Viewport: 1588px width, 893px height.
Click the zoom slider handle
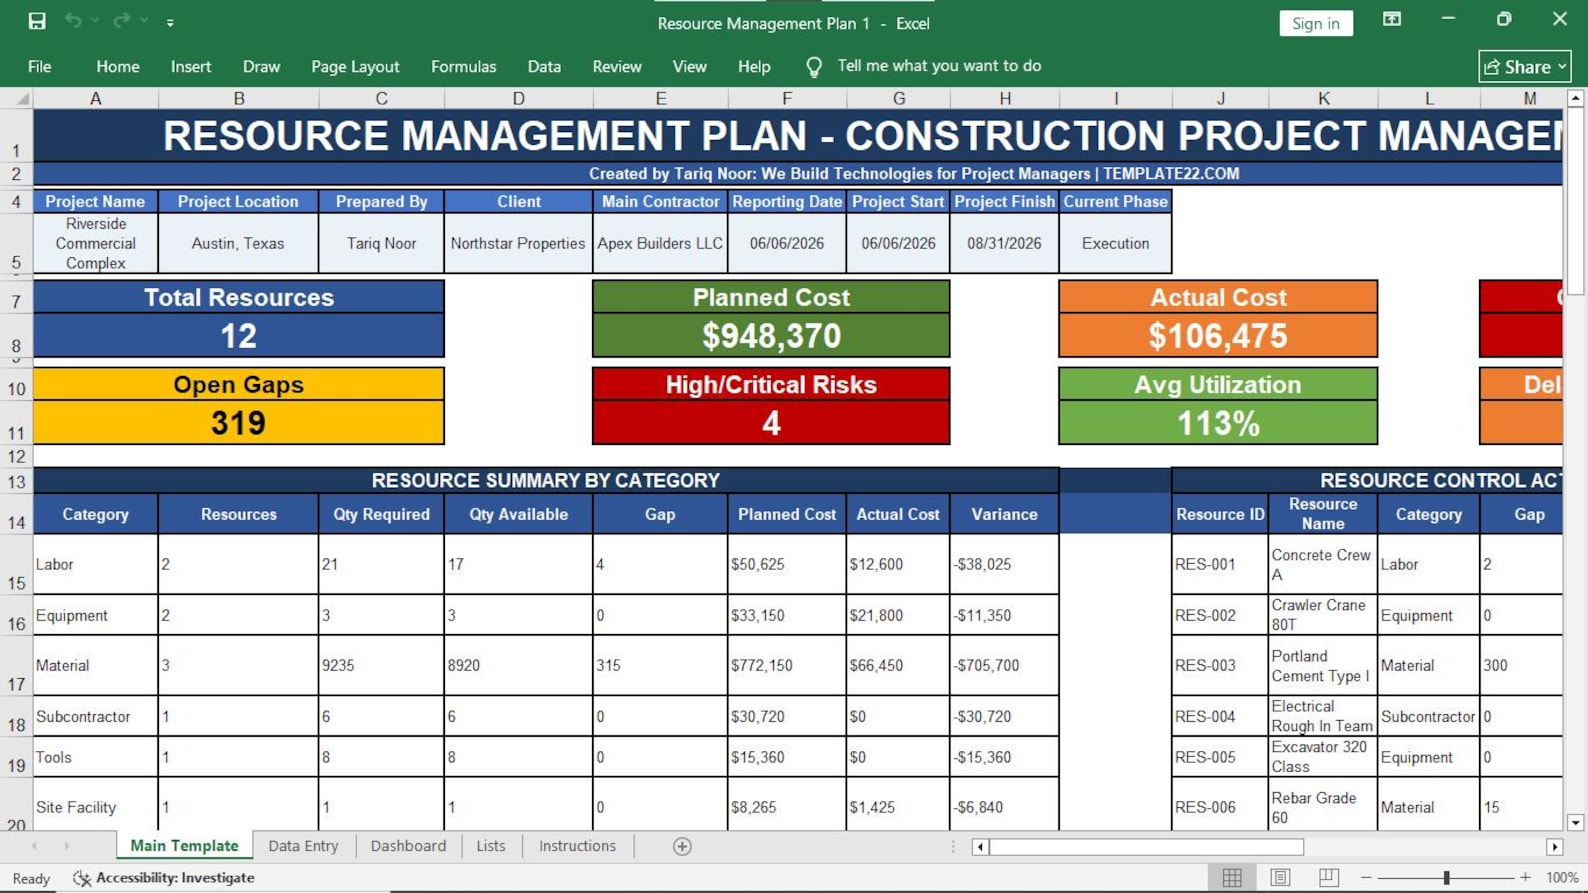tap(1446, 878)
